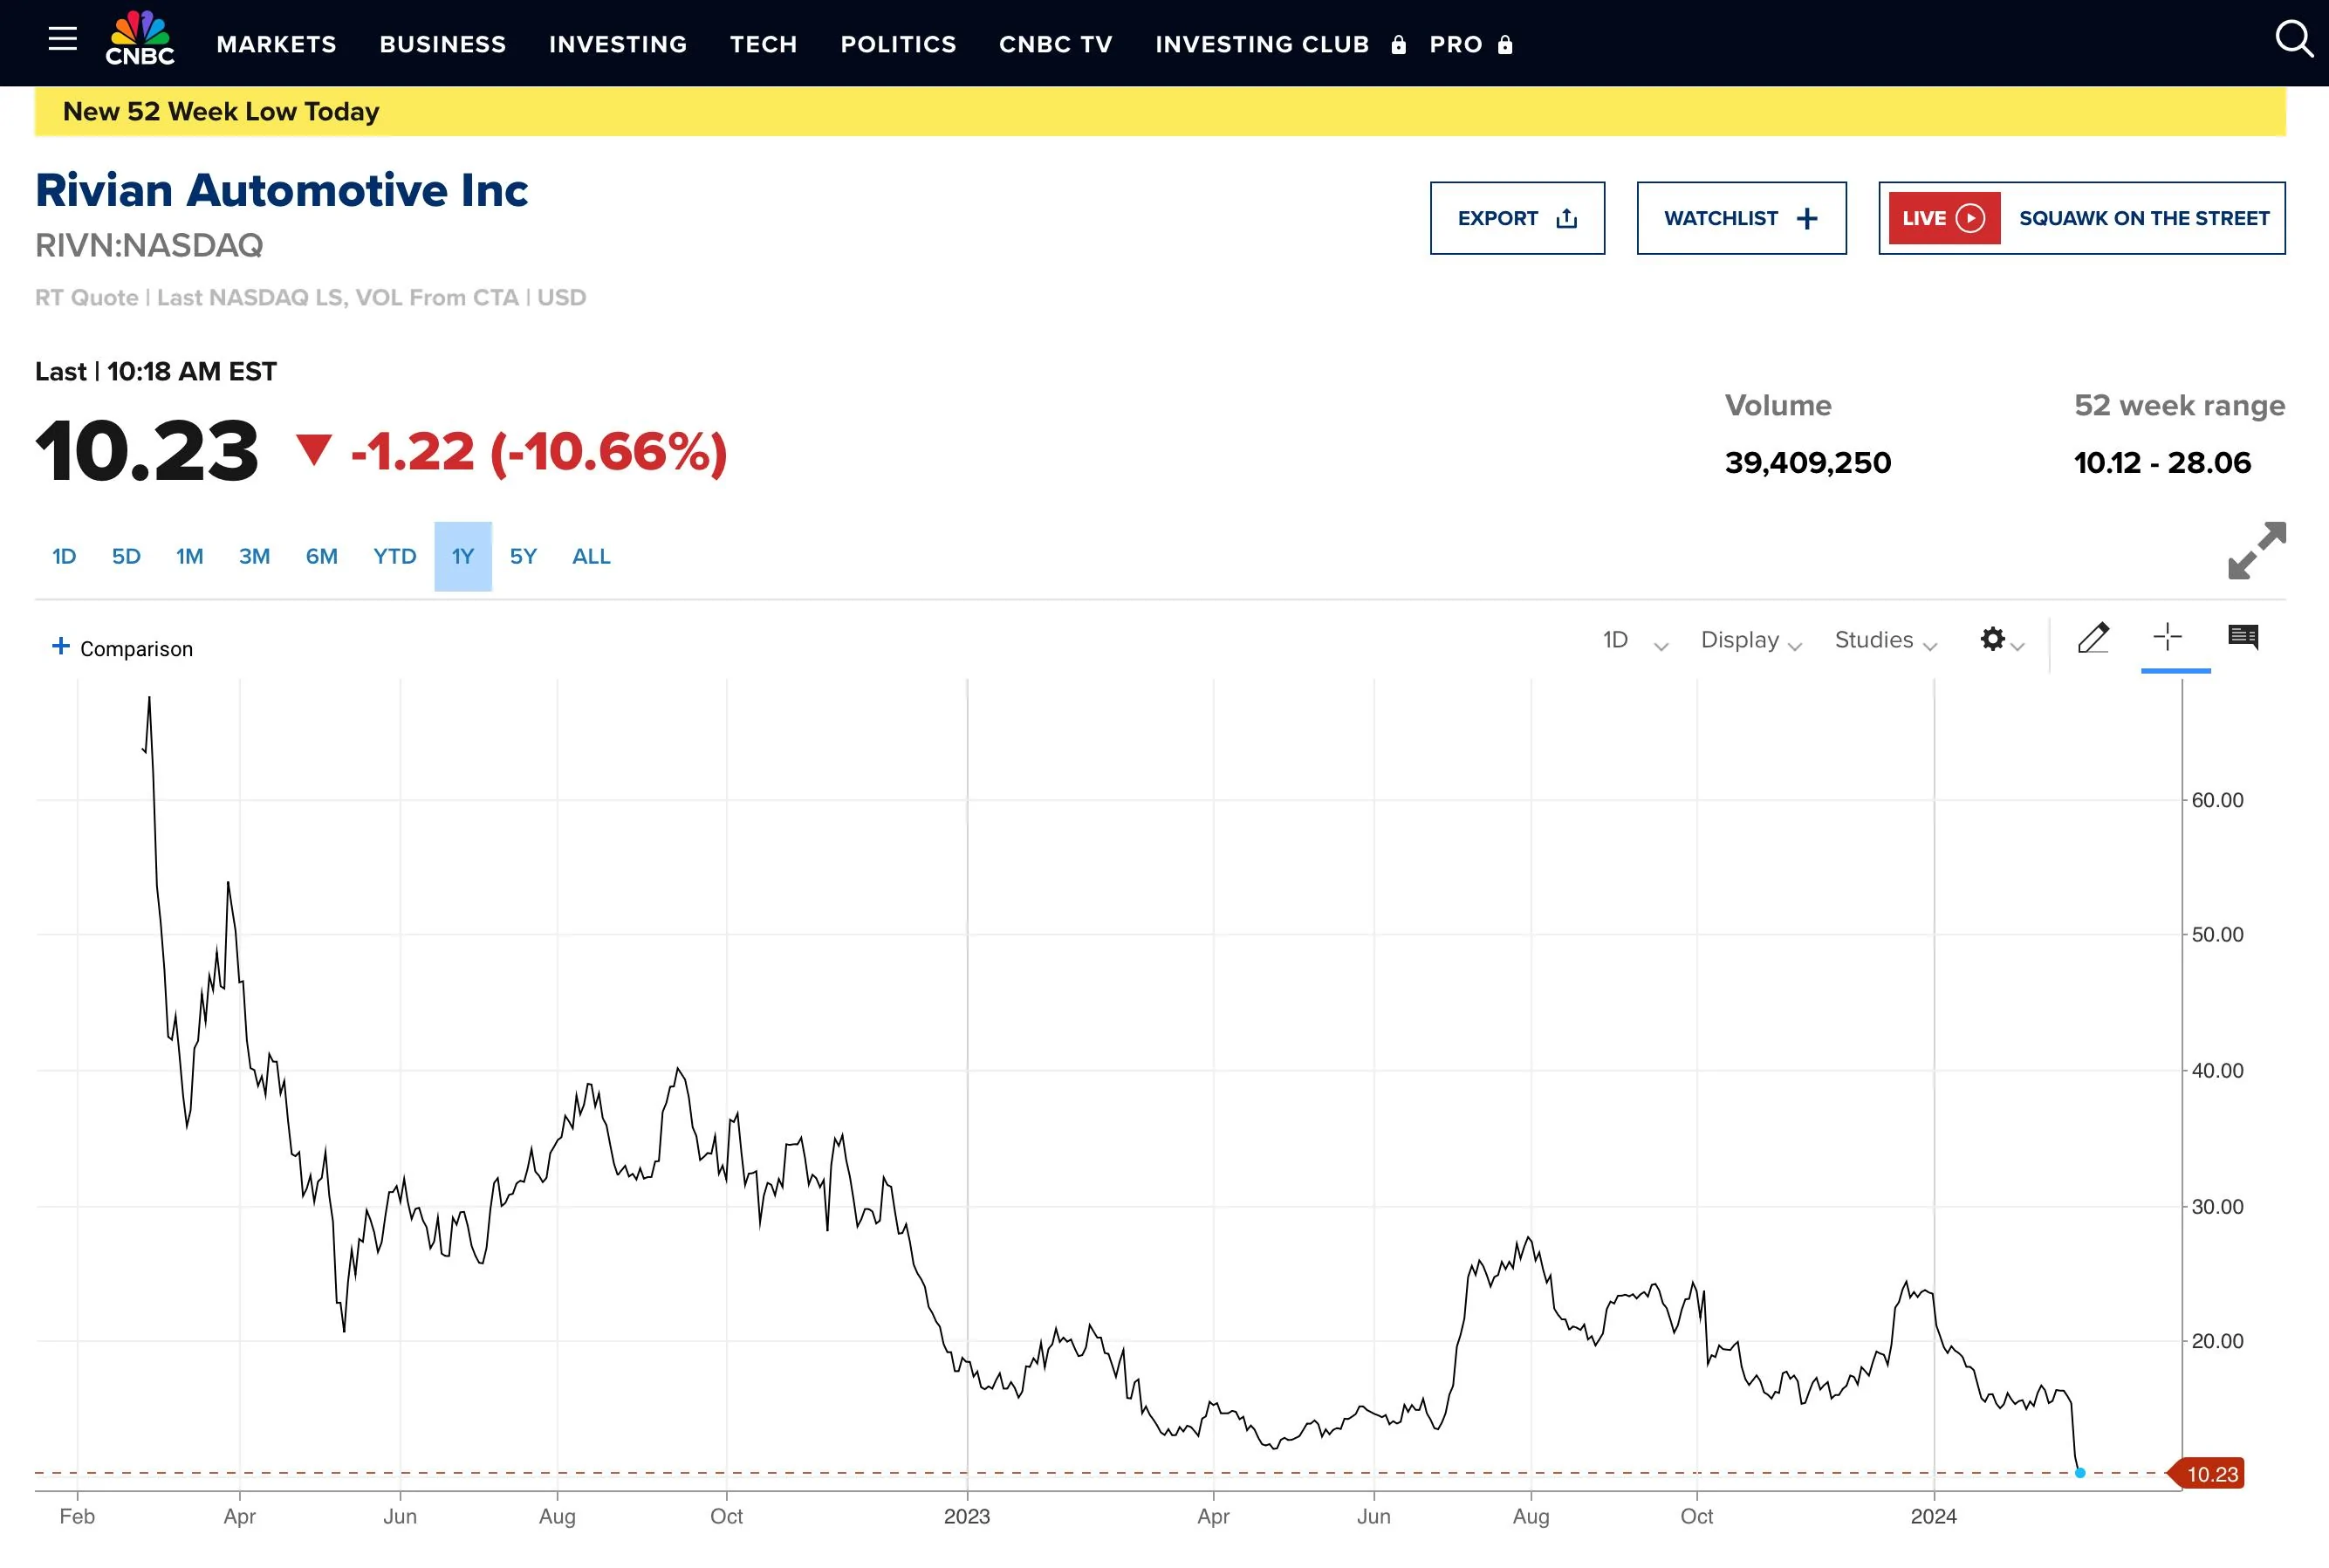The height and width of the screenshot is (1568, 2329).
Task: Open chart settings gear menu
Action: (x=2002, y=640)
